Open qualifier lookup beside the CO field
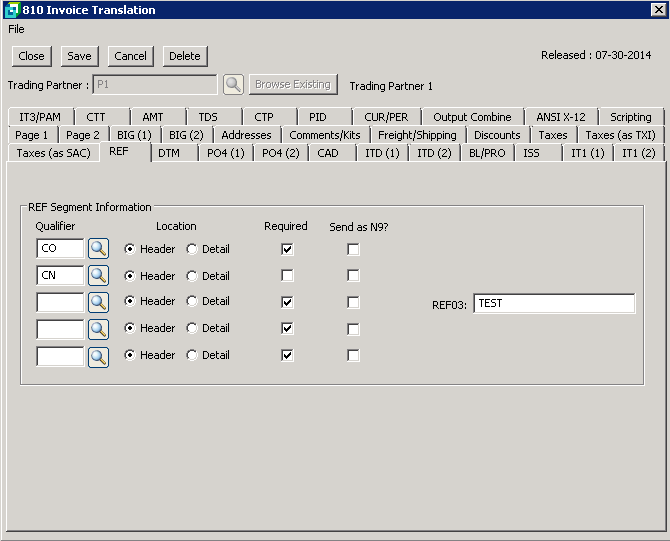Screen dimensions: 670x541 point(98,249)
